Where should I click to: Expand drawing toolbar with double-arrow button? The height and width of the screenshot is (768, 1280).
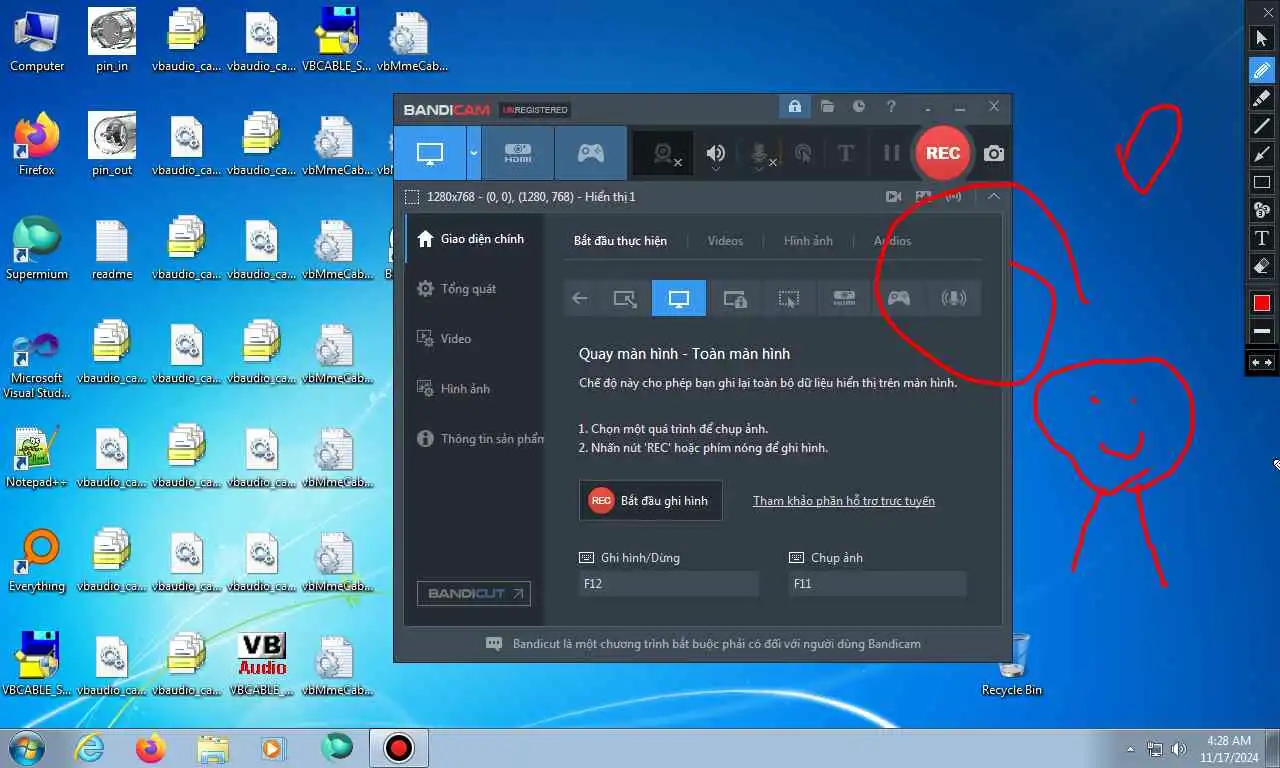pyautogui.click(x=1262, y=362)
